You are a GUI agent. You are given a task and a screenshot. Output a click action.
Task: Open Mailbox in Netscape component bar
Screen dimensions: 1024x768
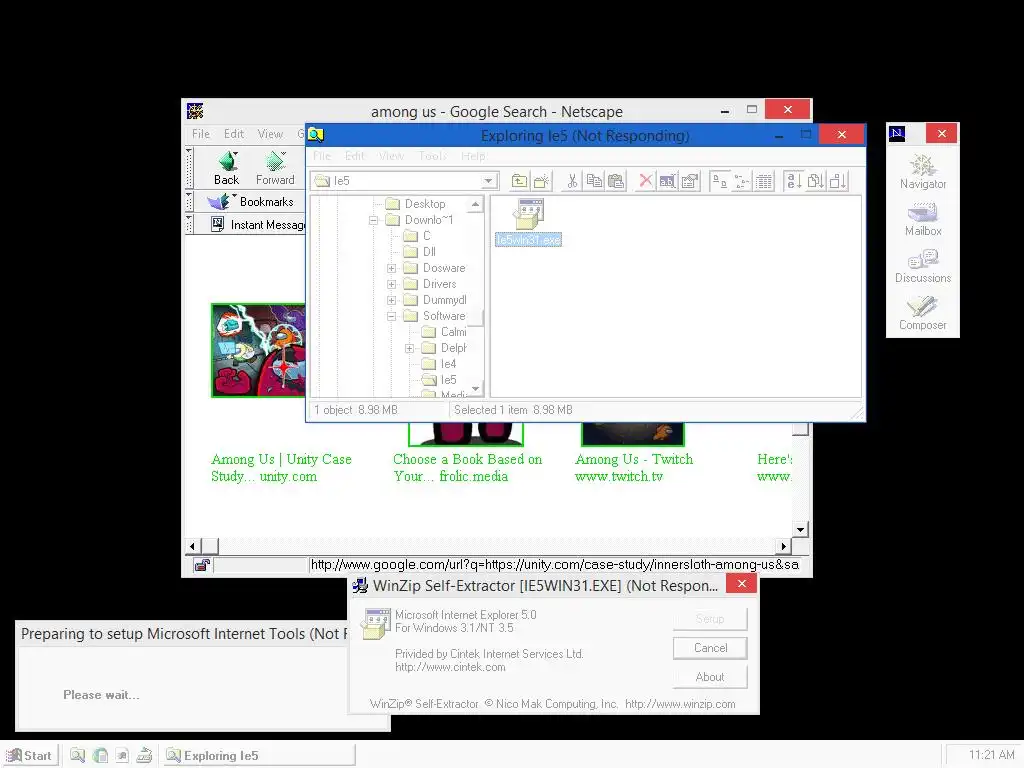pos(923,219)
